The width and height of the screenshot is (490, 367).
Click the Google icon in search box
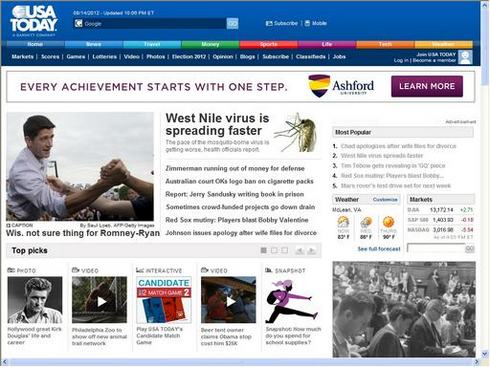point(79,24)
